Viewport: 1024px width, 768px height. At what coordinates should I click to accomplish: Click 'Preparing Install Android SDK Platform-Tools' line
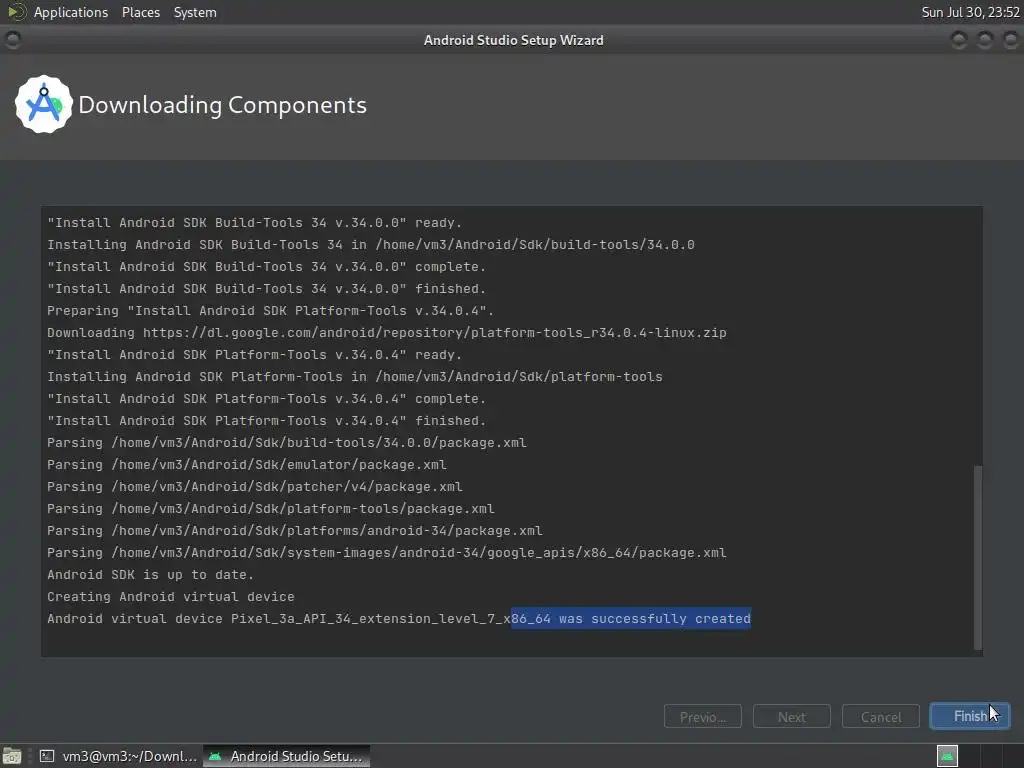pos(270,310)
